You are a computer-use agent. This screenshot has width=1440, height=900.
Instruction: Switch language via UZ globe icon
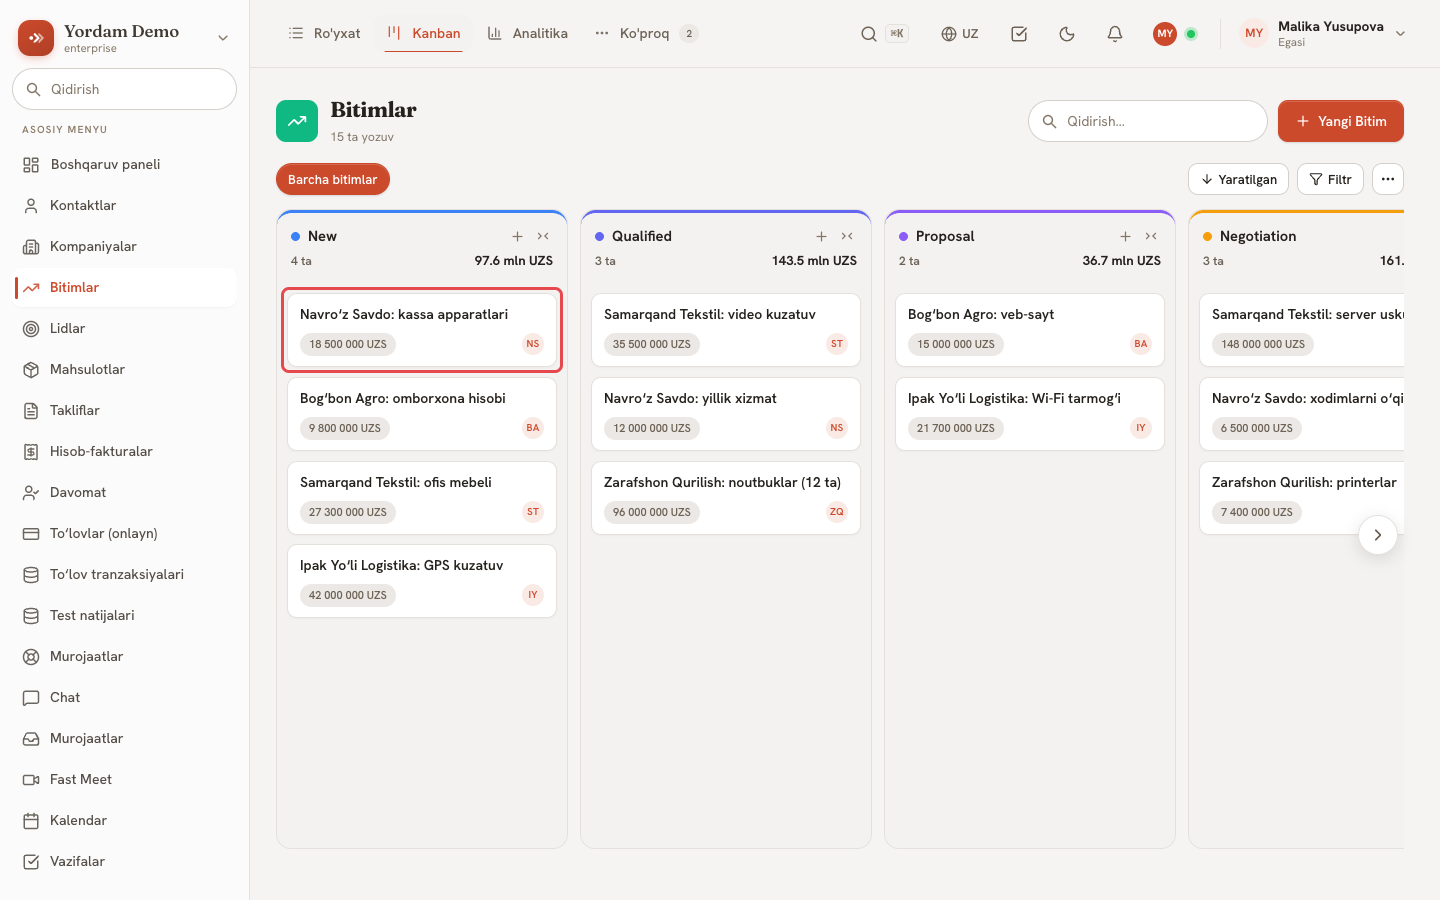[x=959, y=34]
